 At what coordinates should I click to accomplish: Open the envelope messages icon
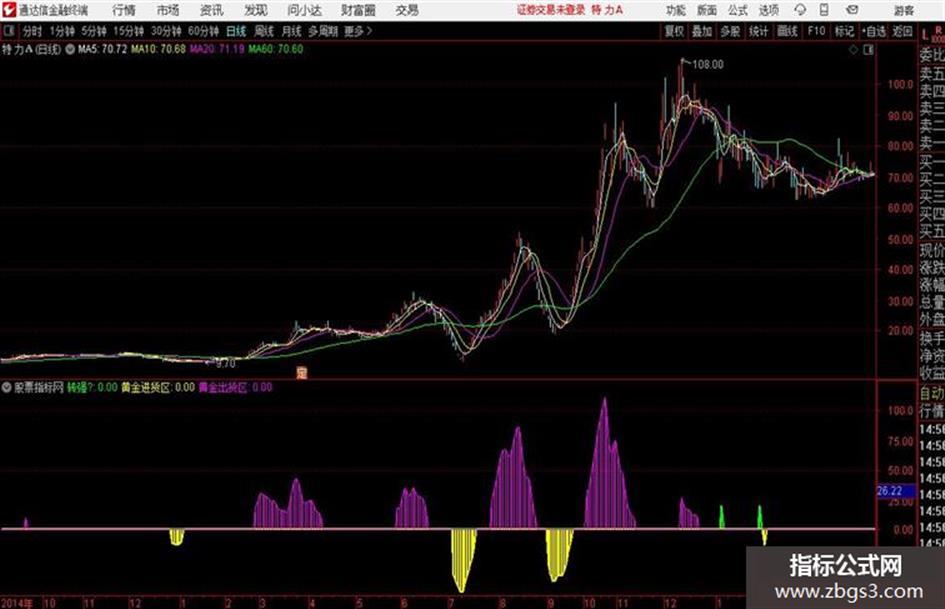click(852, 10)
